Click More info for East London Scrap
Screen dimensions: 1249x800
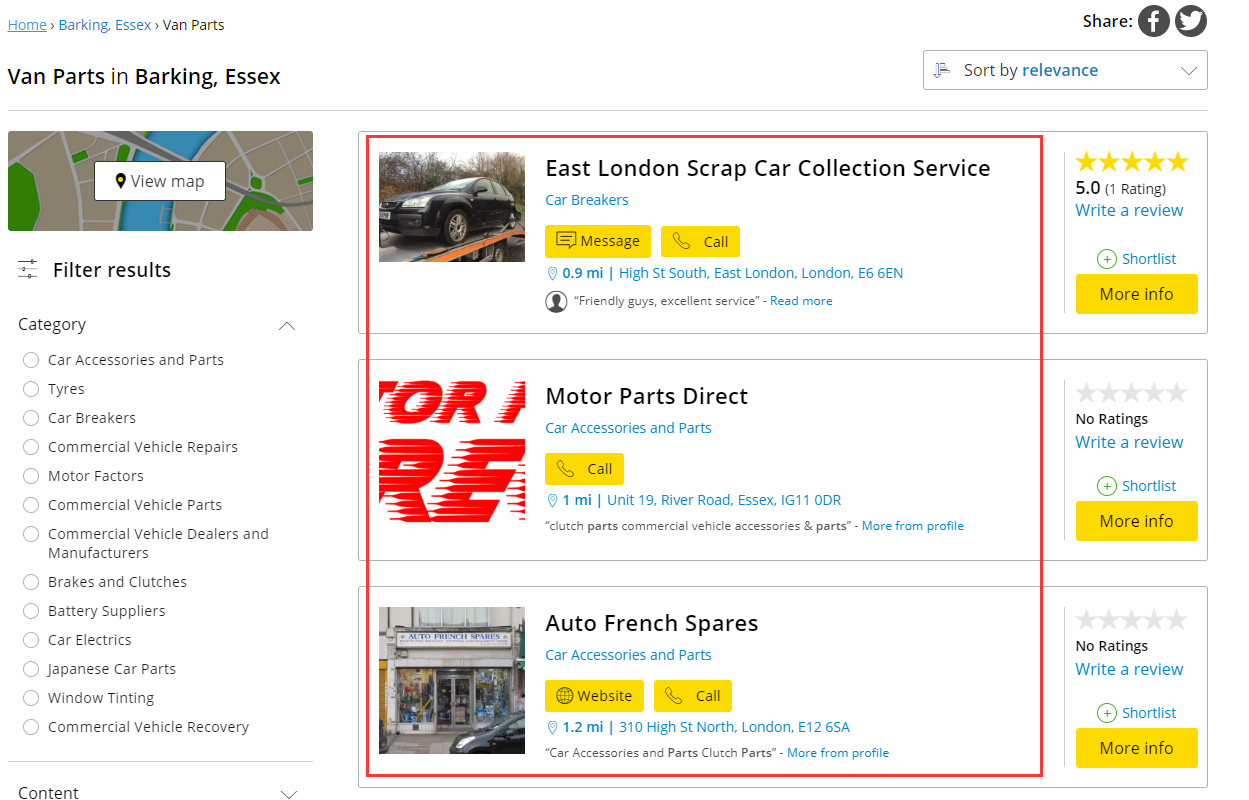click(x=1136, y=294)
